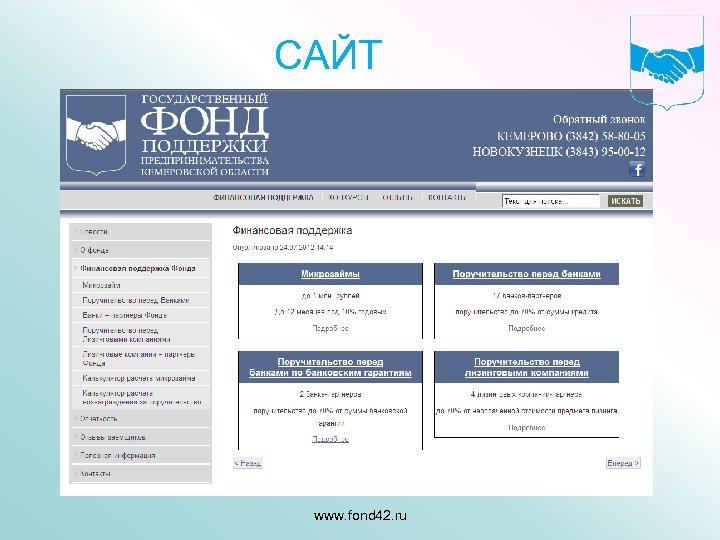This screenshot has width=720, height=540.
Task: Open the КОНКУРСЫ top menu item
Action: coord(349,197)
